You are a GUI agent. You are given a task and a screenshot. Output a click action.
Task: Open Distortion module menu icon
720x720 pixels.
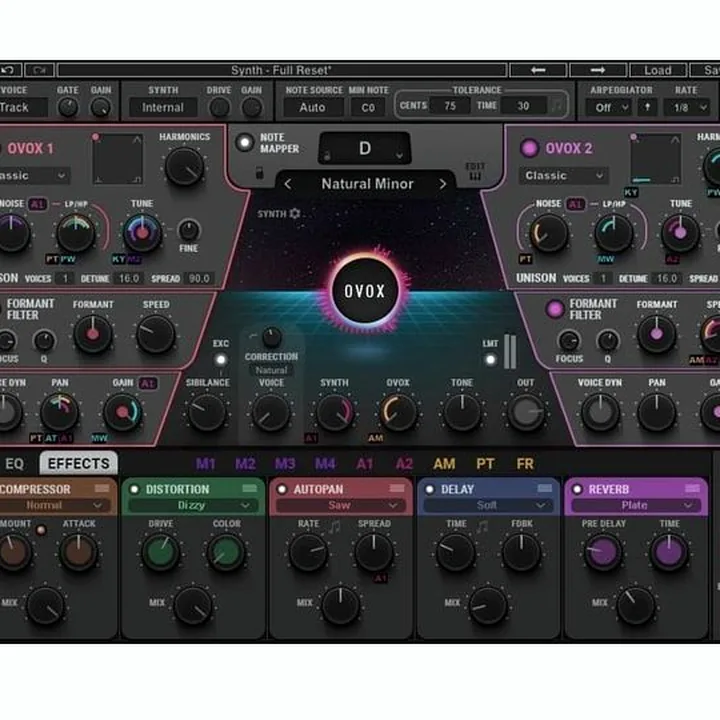point(249,489)
